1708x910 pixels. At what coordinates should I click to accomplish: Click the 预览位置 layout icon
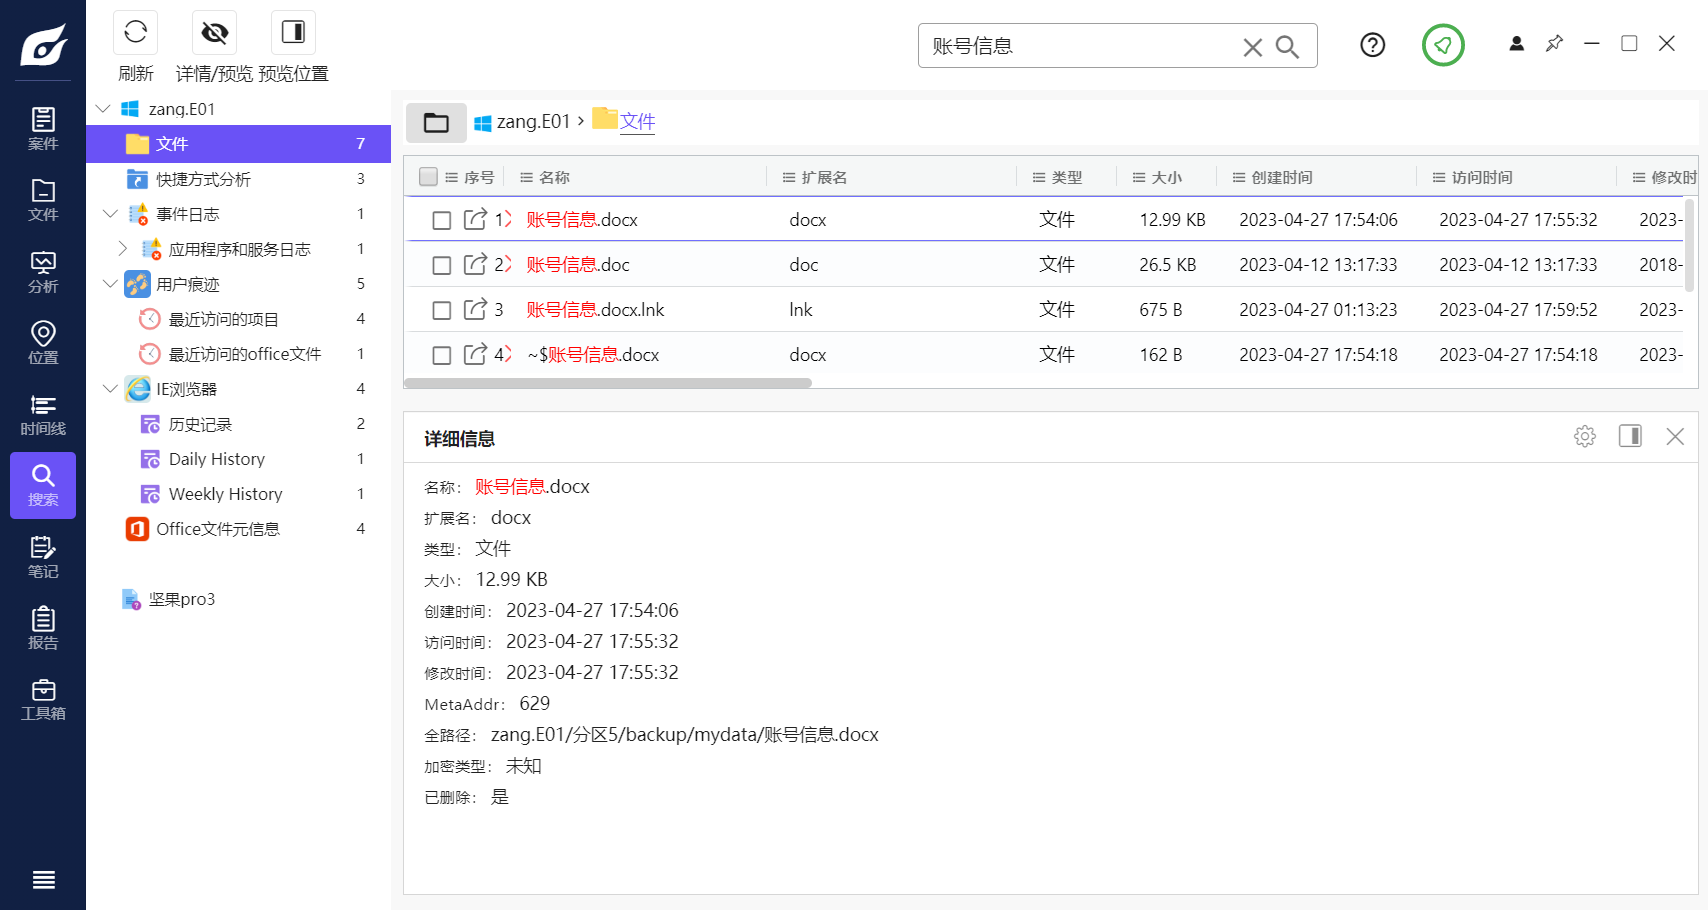coord(293,32)
